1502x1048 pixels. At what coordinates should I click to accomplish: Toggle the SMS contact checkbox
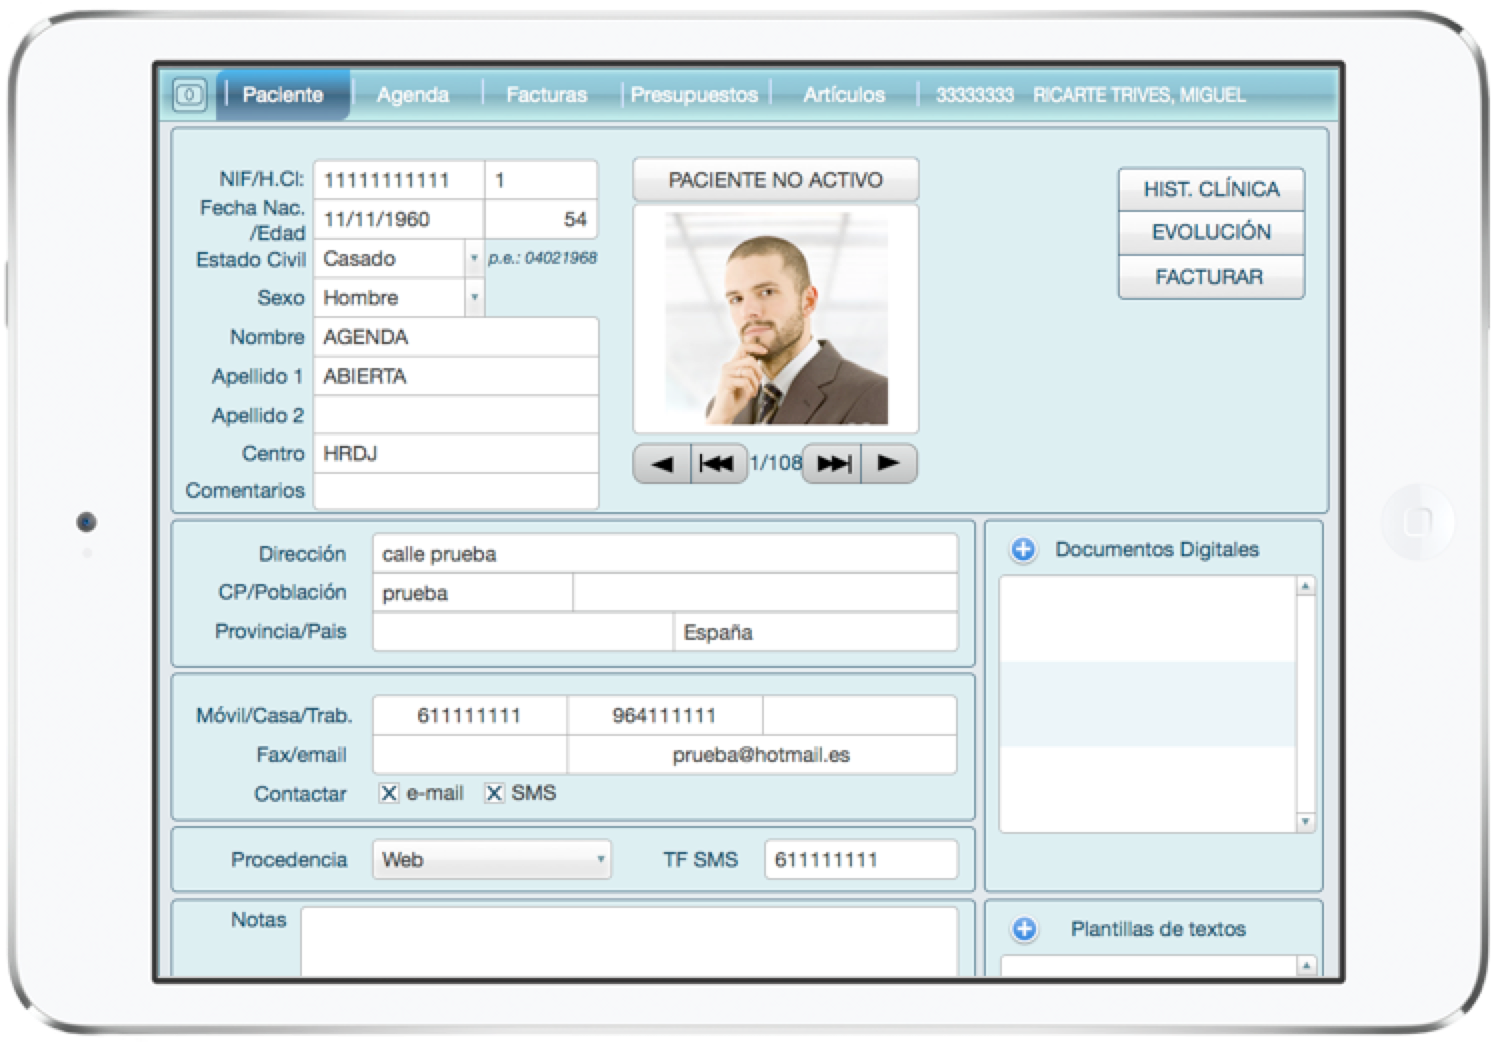[494, 794]
